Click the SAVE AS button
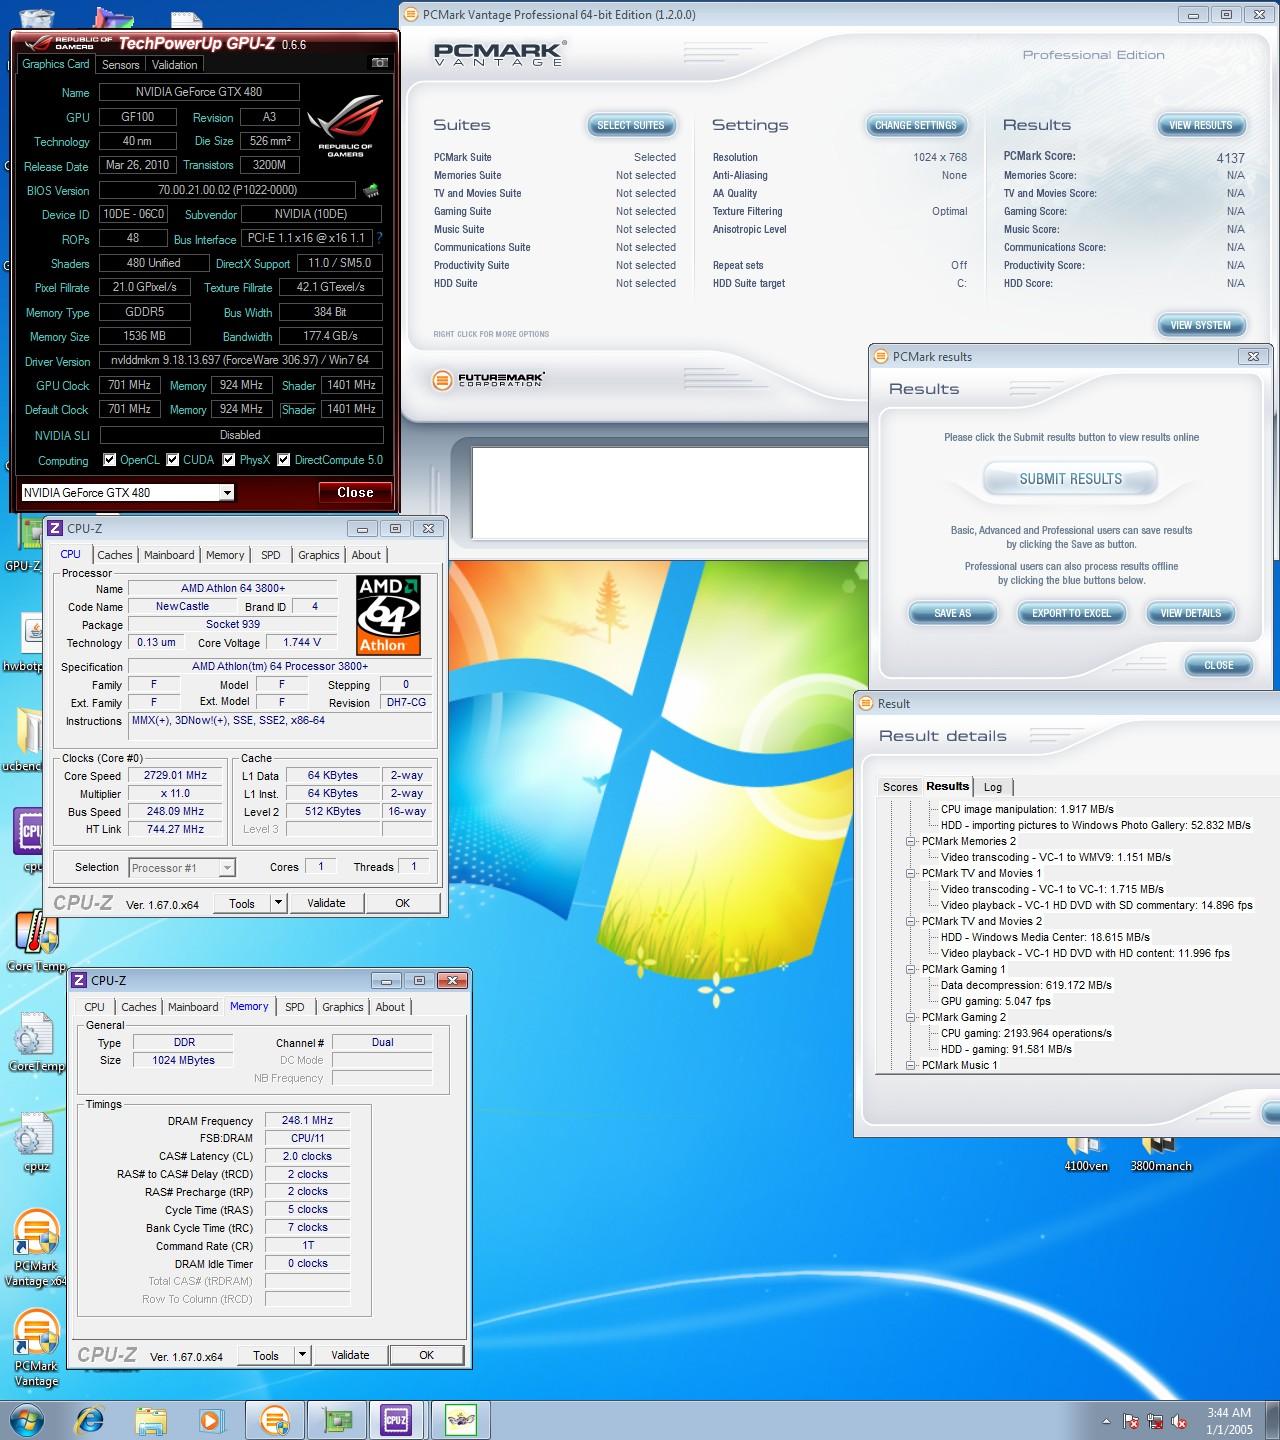Screen dimensions: 1280x1440 click(952, 613)
